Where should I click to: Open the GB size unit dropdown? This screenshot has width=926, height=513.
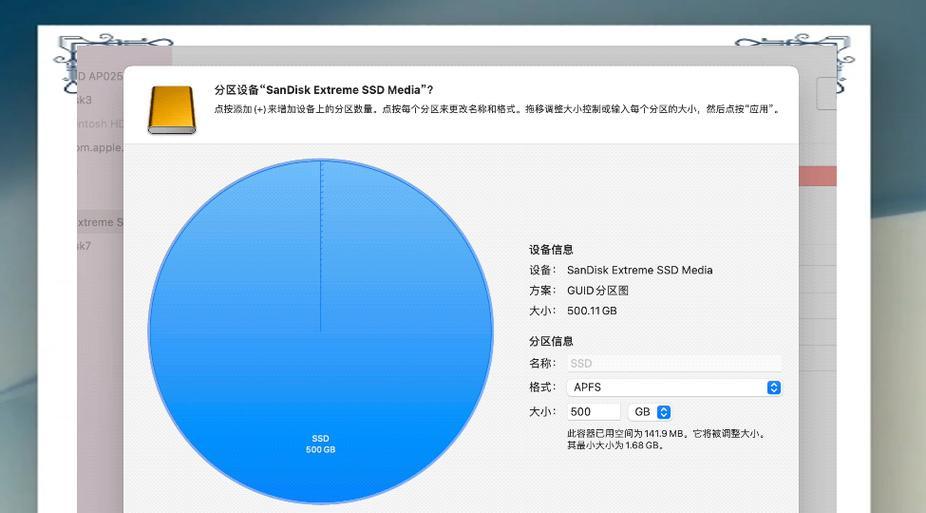pyautogui.click(x=650, y=412)
